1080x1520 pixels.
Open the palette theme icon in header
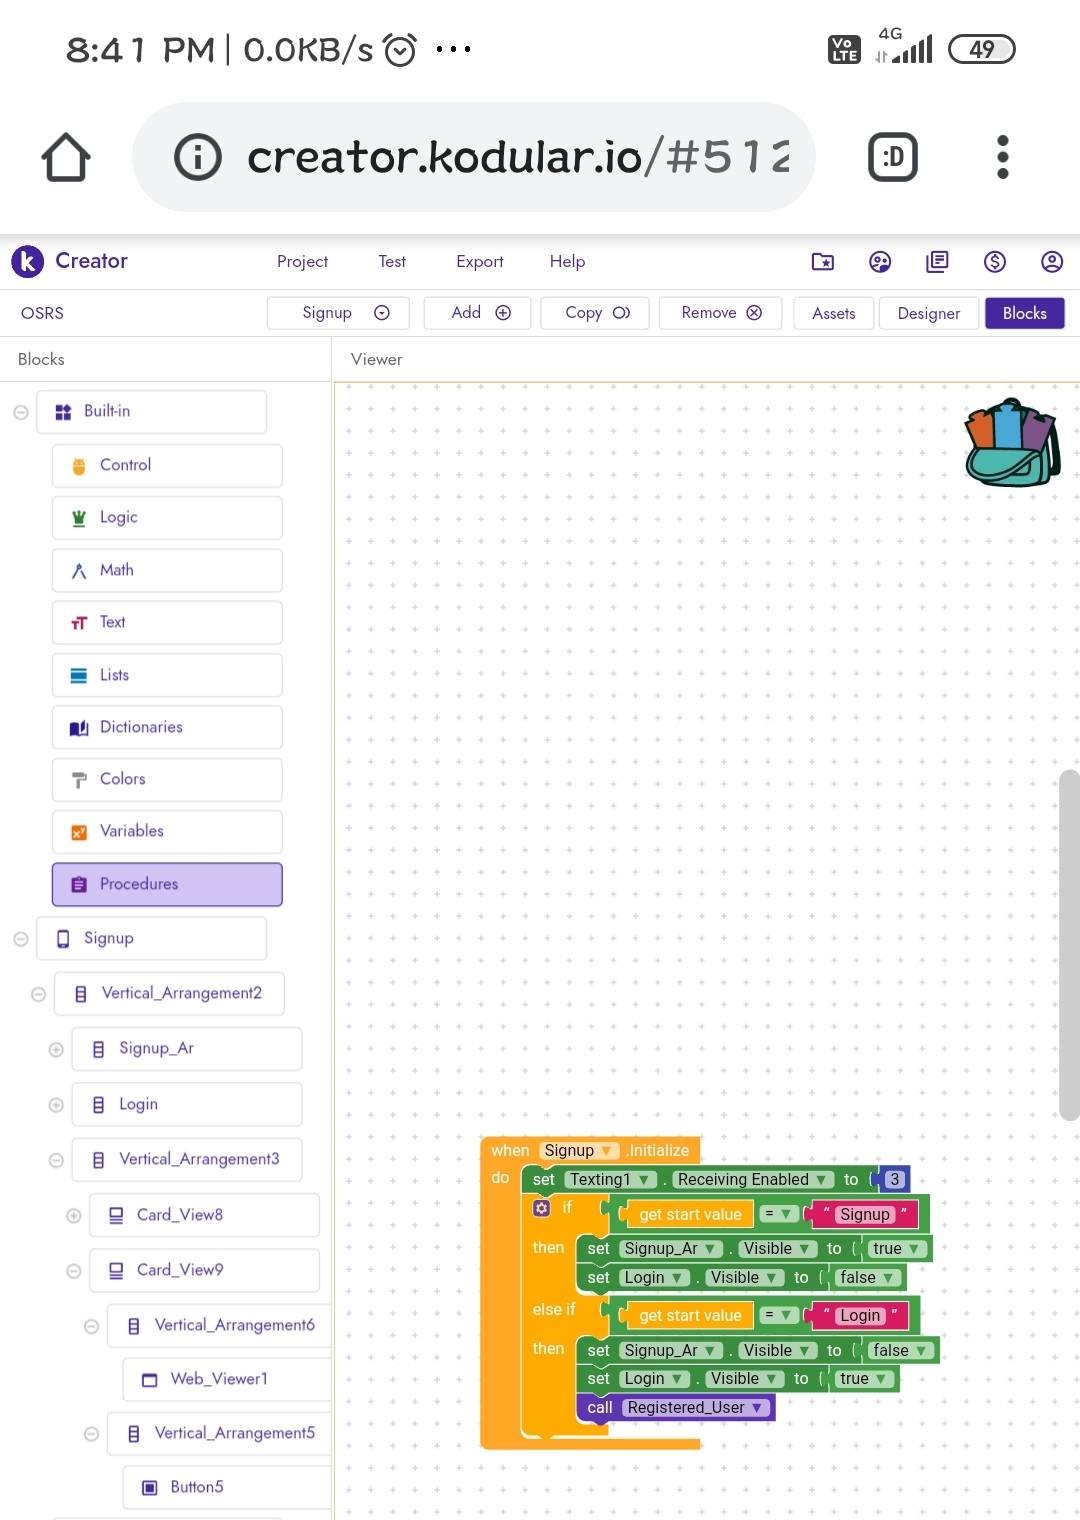pos(880,261)
